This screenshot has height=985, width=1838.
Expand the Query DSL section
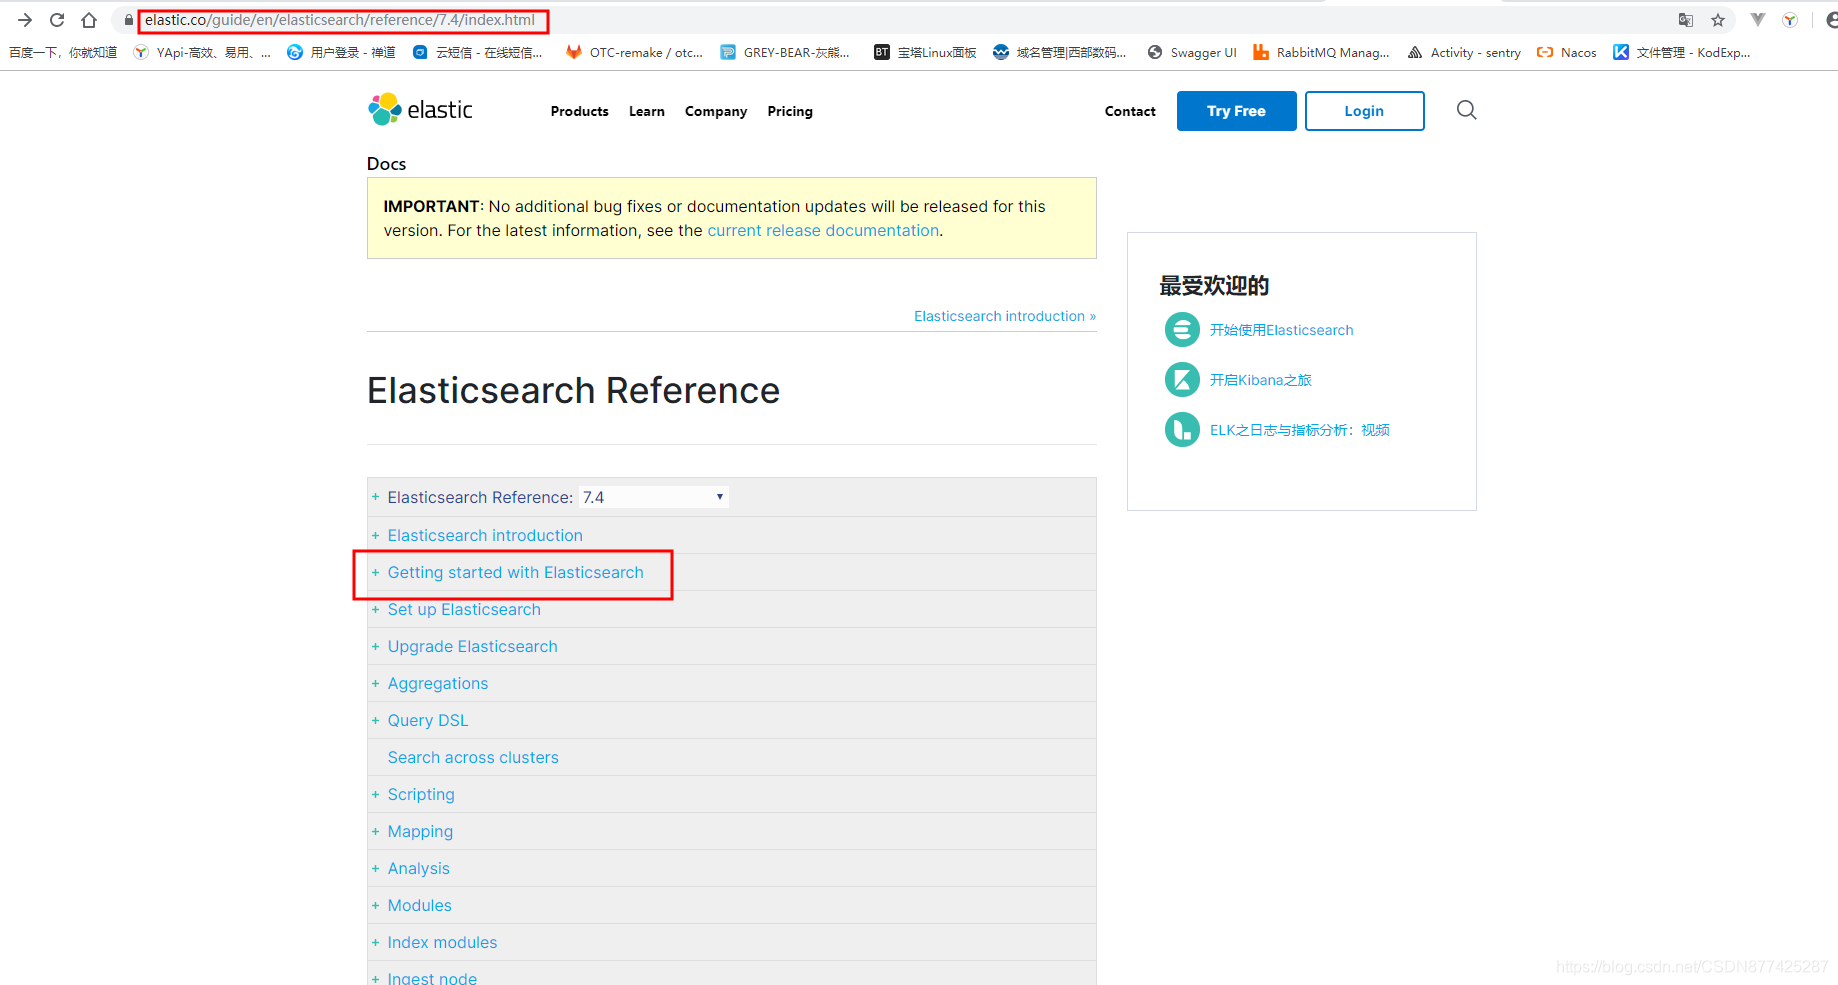pos(376,720)
